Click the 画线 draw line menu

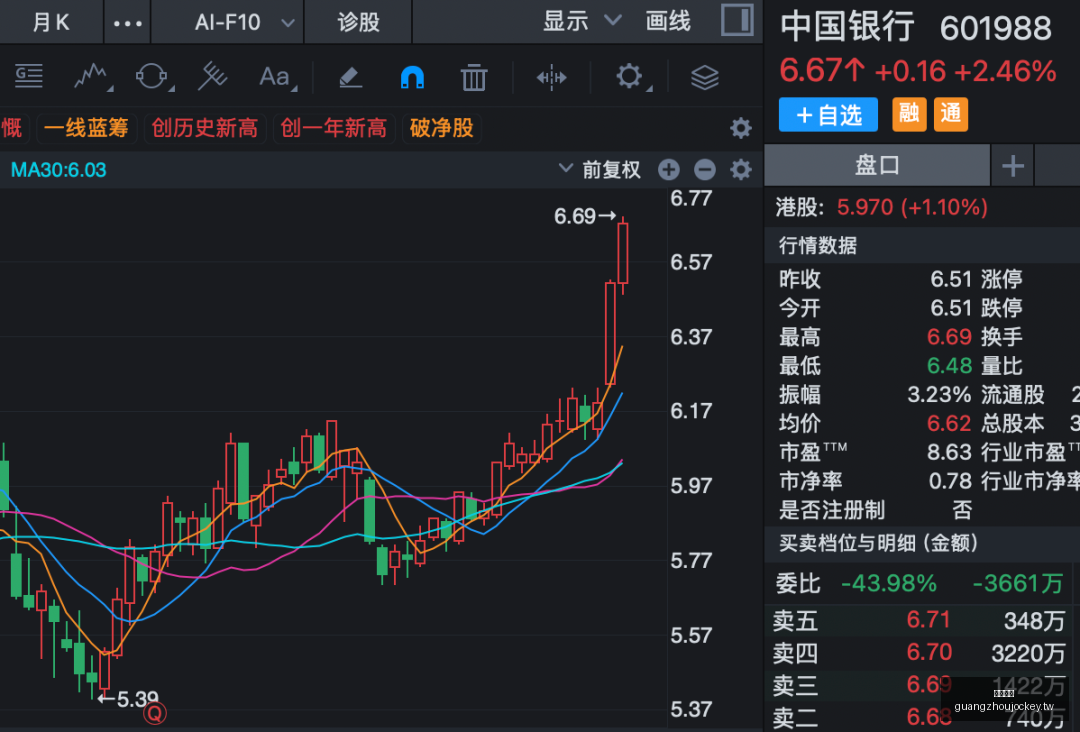tap(668, 21)
